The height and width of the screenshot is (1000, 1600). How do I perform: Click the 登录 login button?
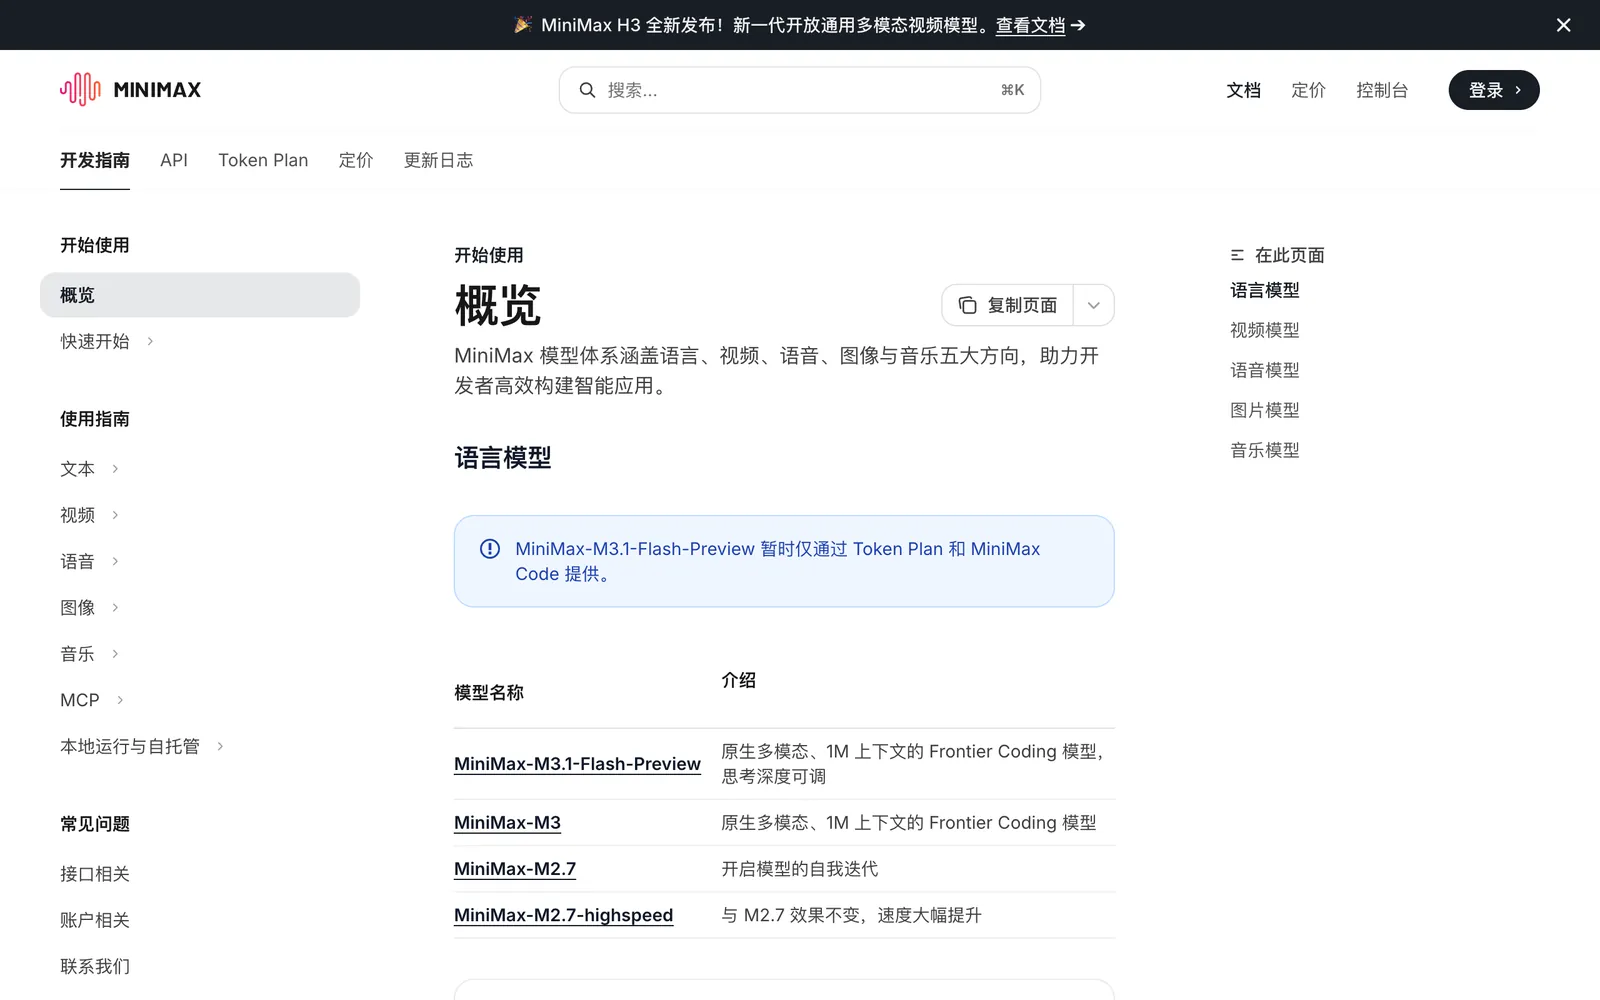coord(1494,90)
